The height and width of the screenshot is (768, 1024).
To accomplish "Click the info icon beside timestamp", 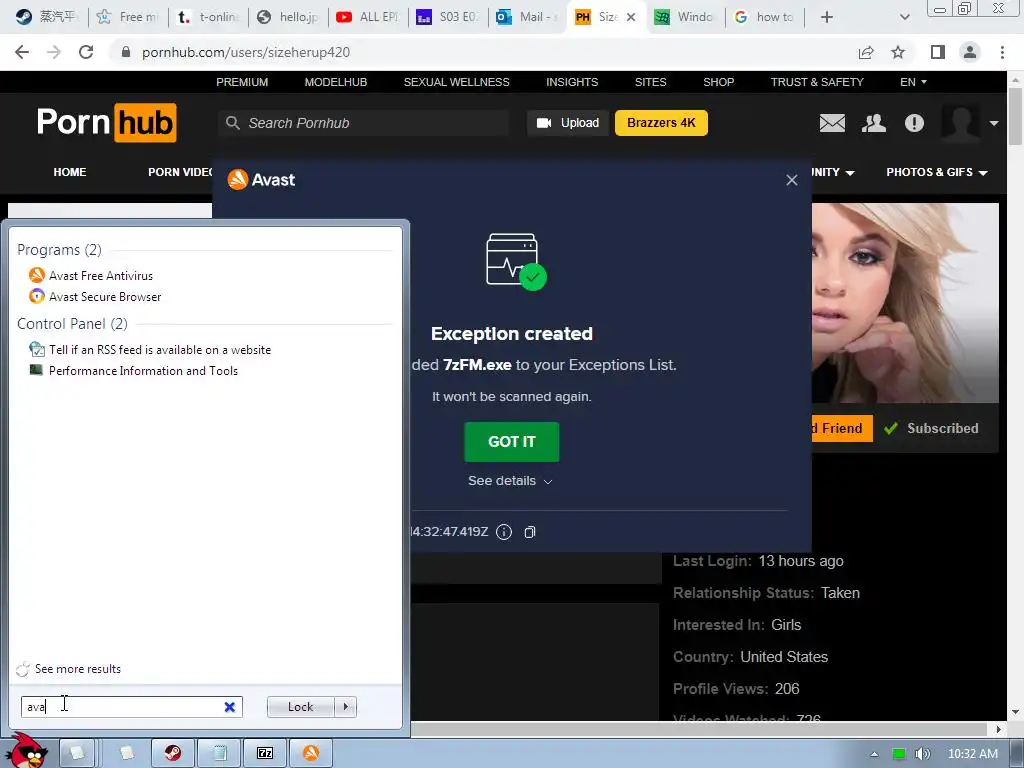I will (504, 532).
